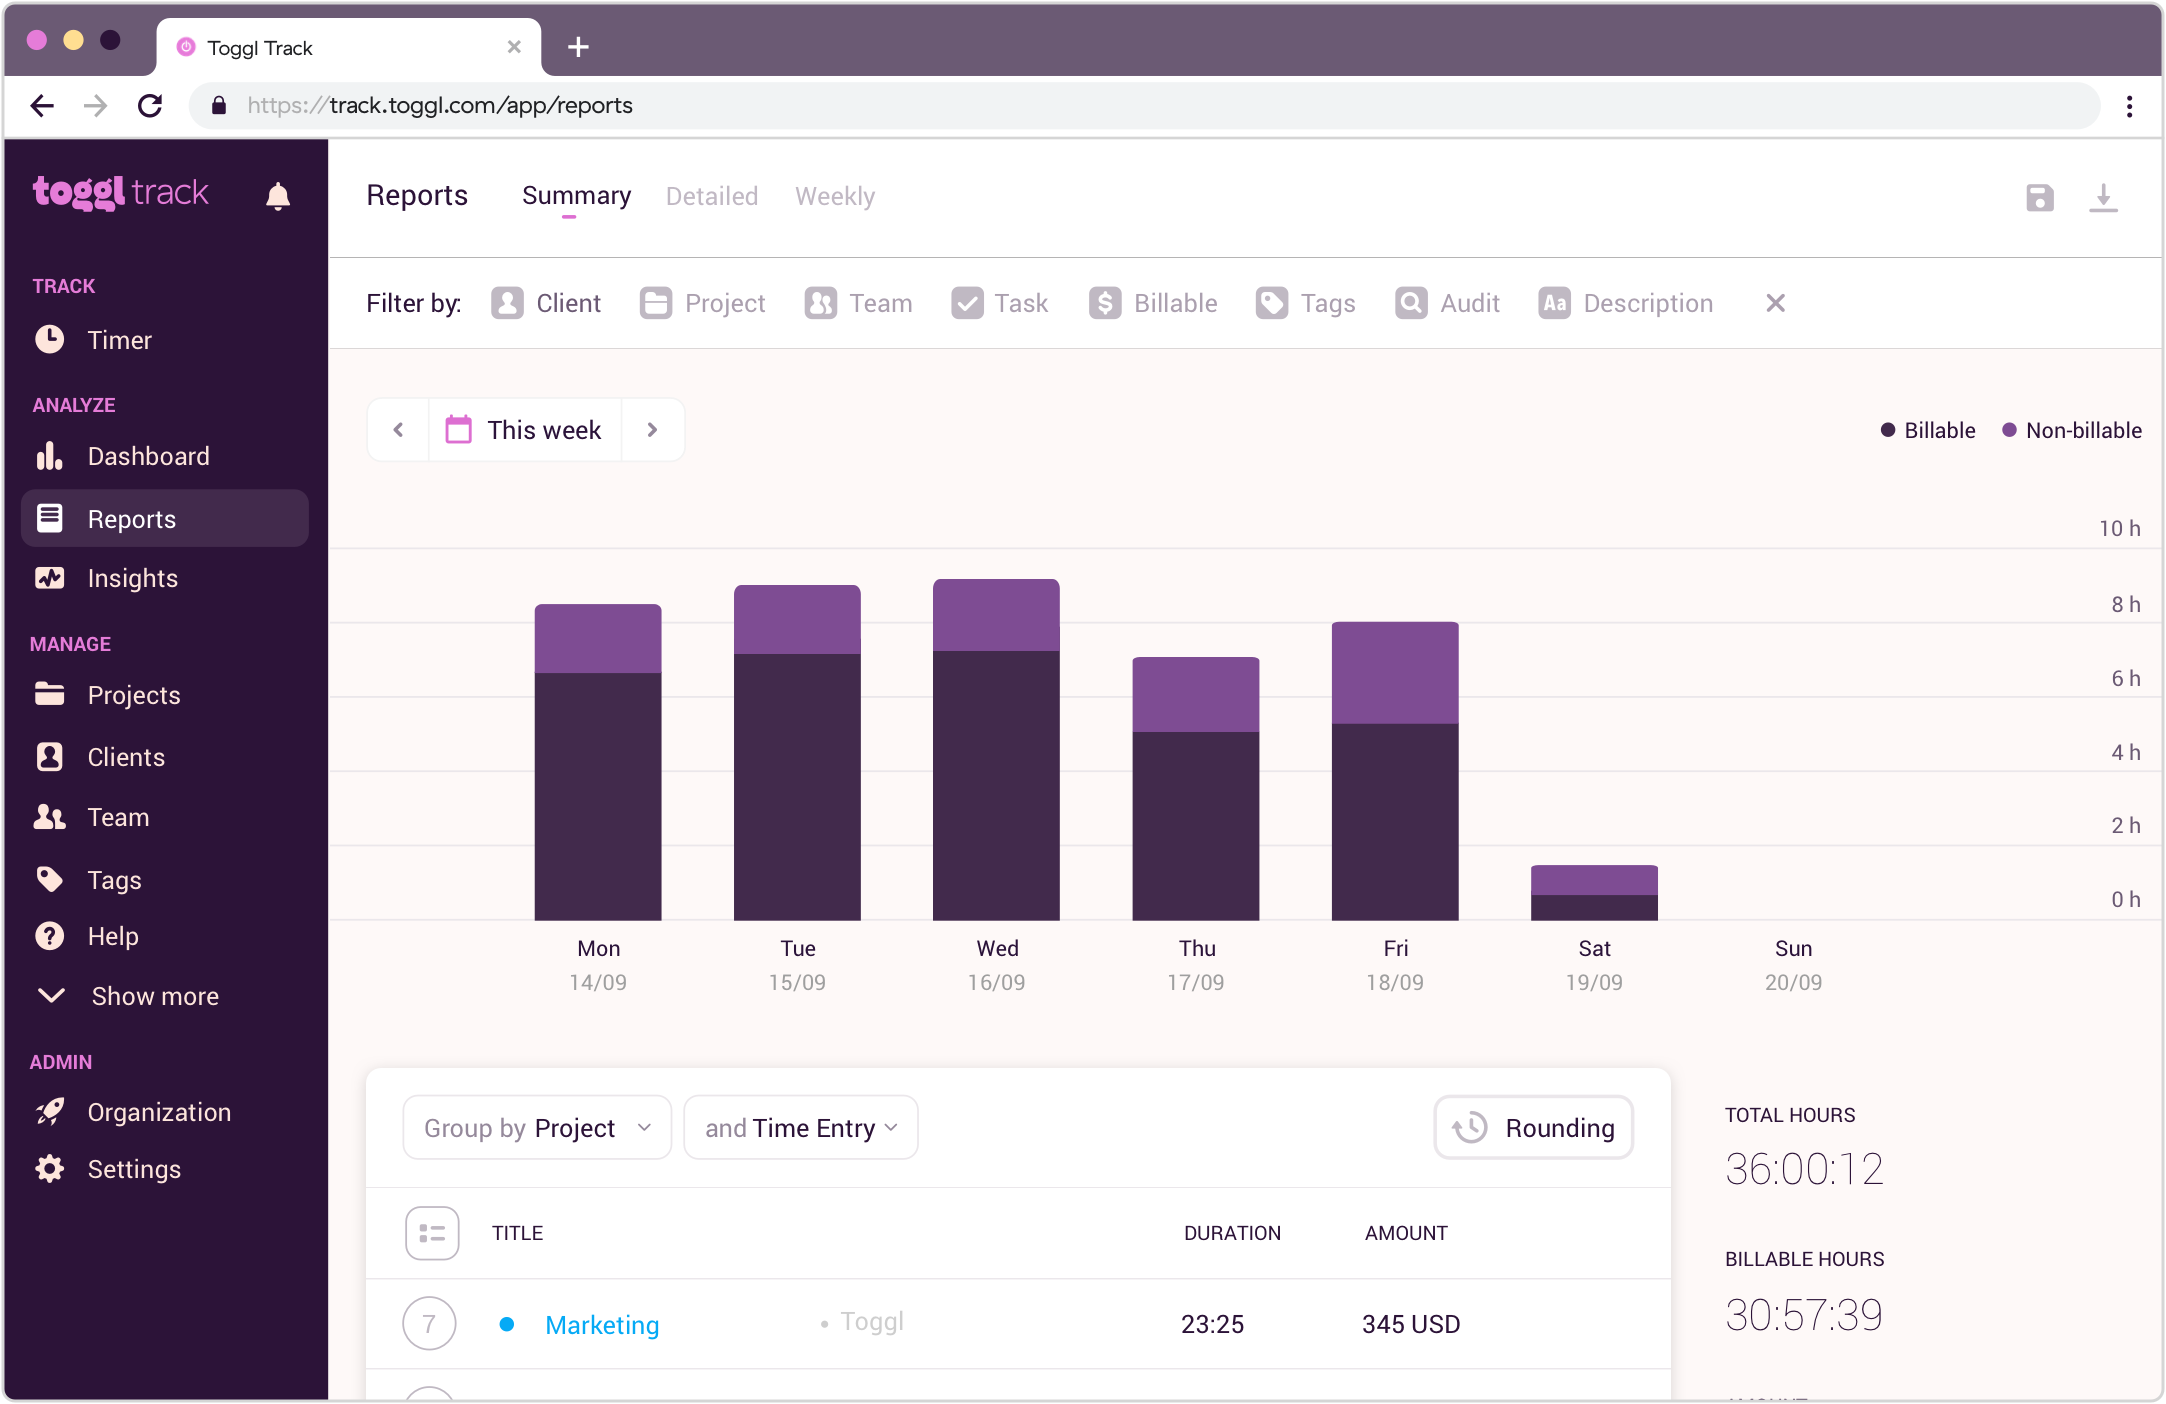The width and height of the screenshot is (2166, 1404).
Task: Select the Timer in the sidebar
Action: click(x=119, y=339)
